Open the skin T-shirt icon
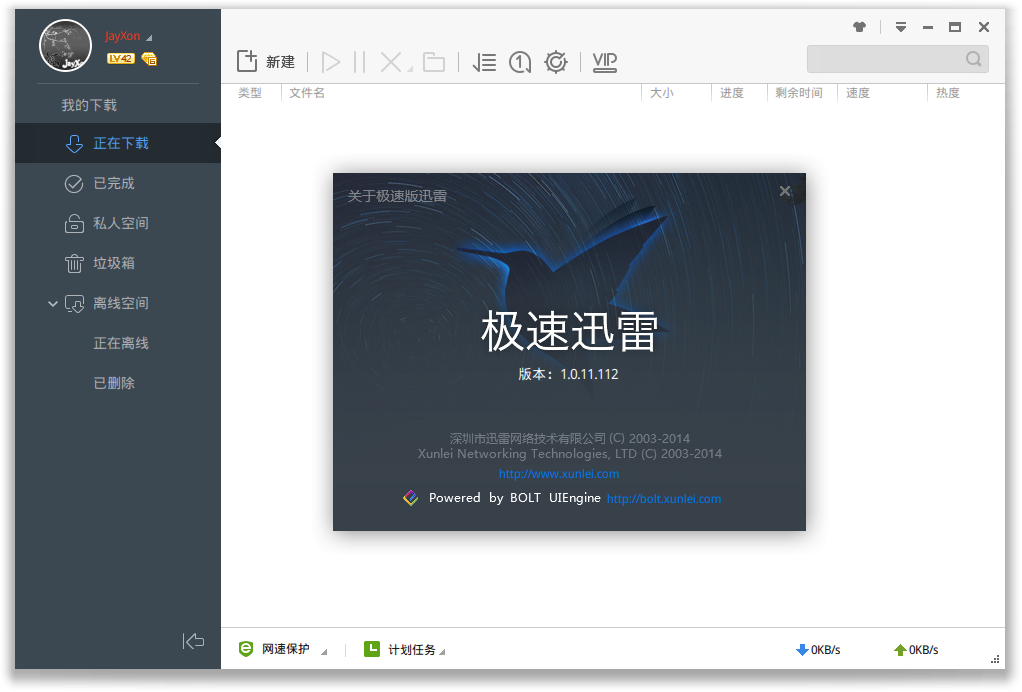Image resolution: width=1022 pixels, height=692 pixels. pos(860,27)
